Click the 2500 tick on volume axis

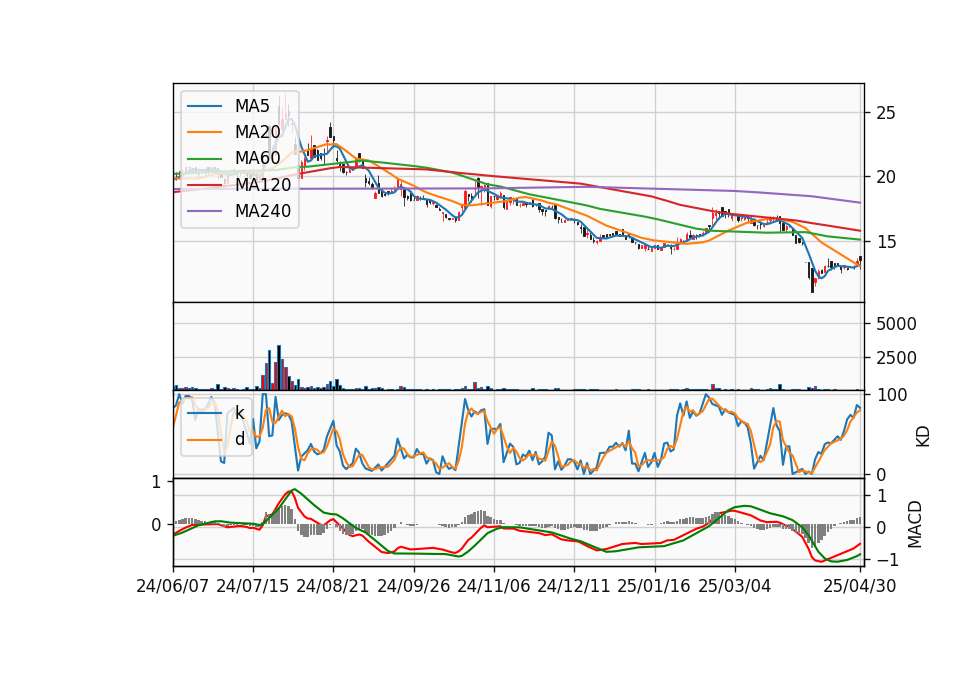tap(896, 358)
